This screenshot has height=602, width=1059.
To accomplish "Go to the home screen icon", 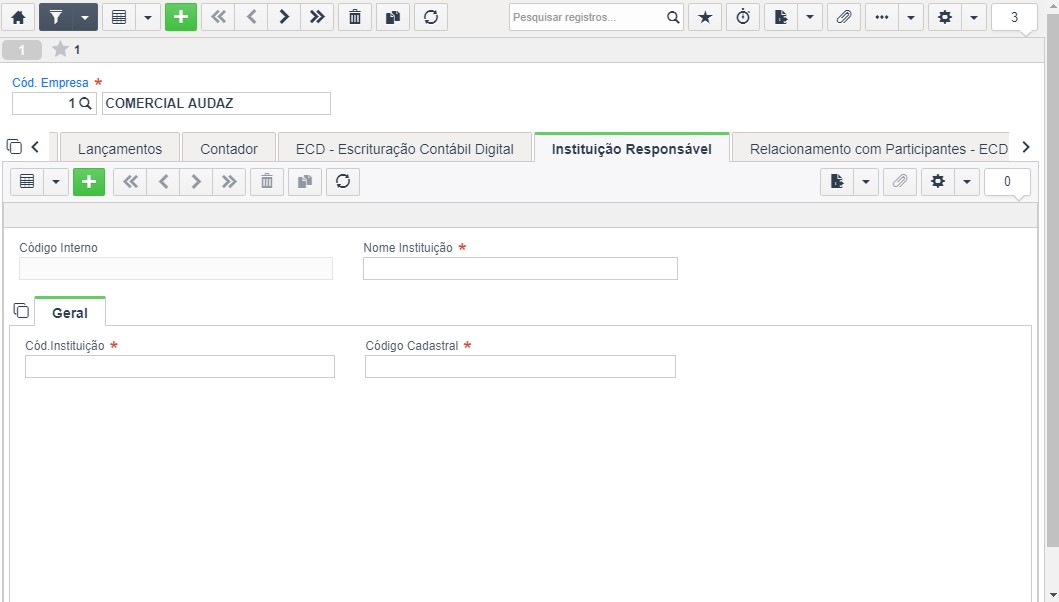I will pos(18,17).
